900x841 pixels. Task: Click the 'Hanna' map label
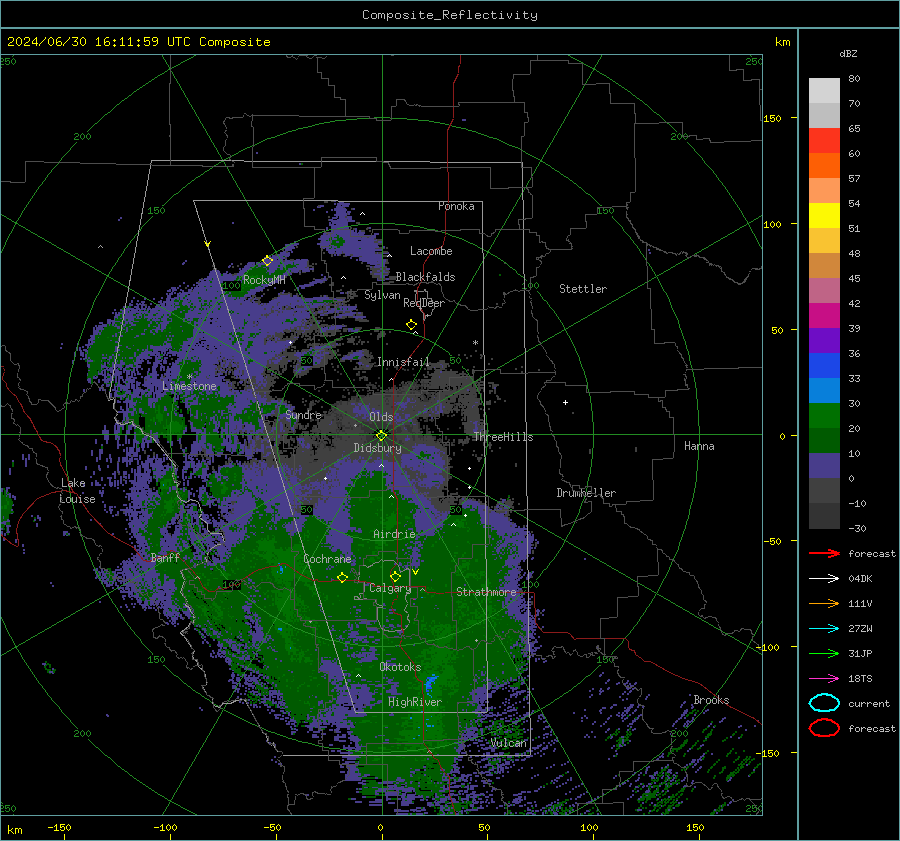pos(699,446)
